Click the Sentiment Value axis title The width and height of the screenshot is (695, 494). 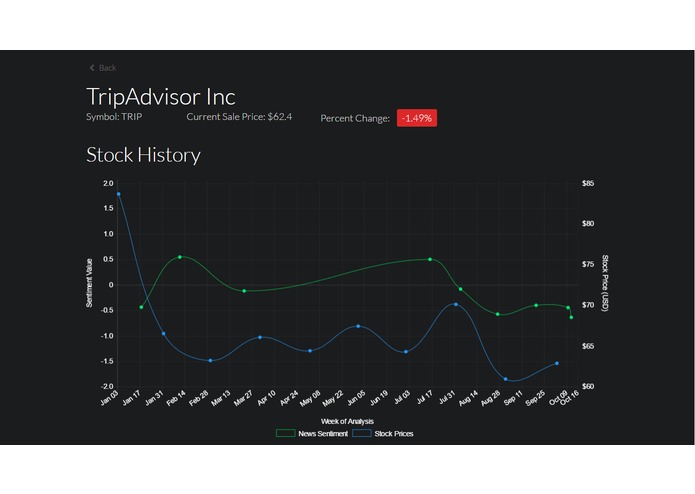89,283
